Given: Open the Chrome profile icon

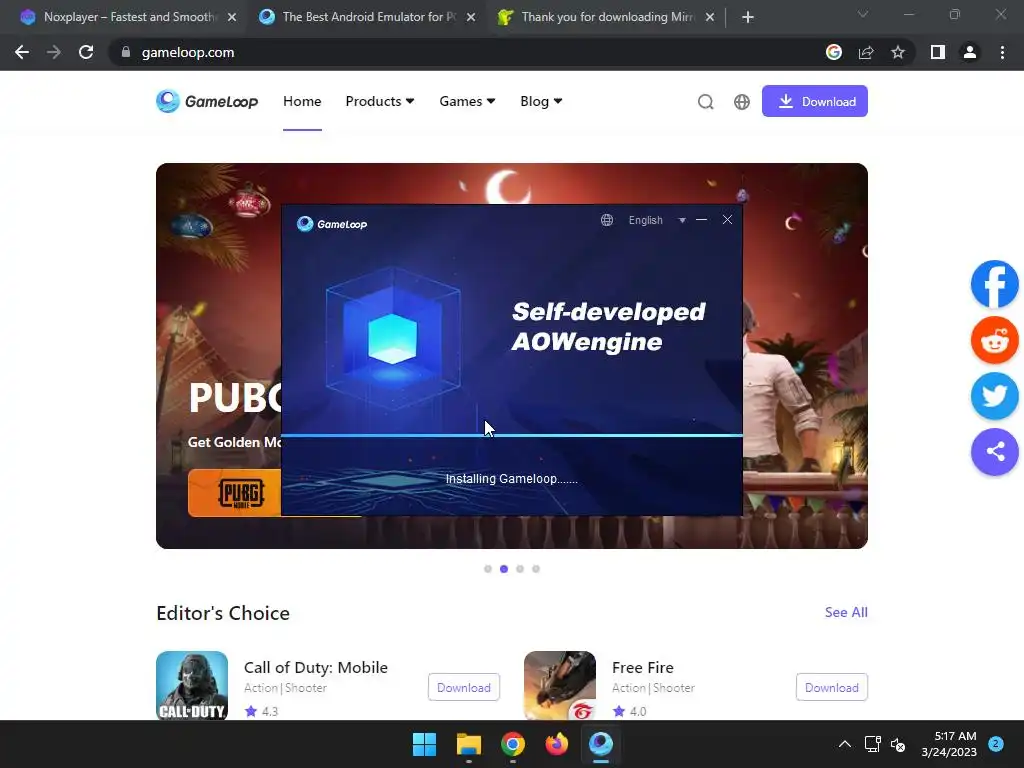Looking at the screenshot, I should click(970, 52).
